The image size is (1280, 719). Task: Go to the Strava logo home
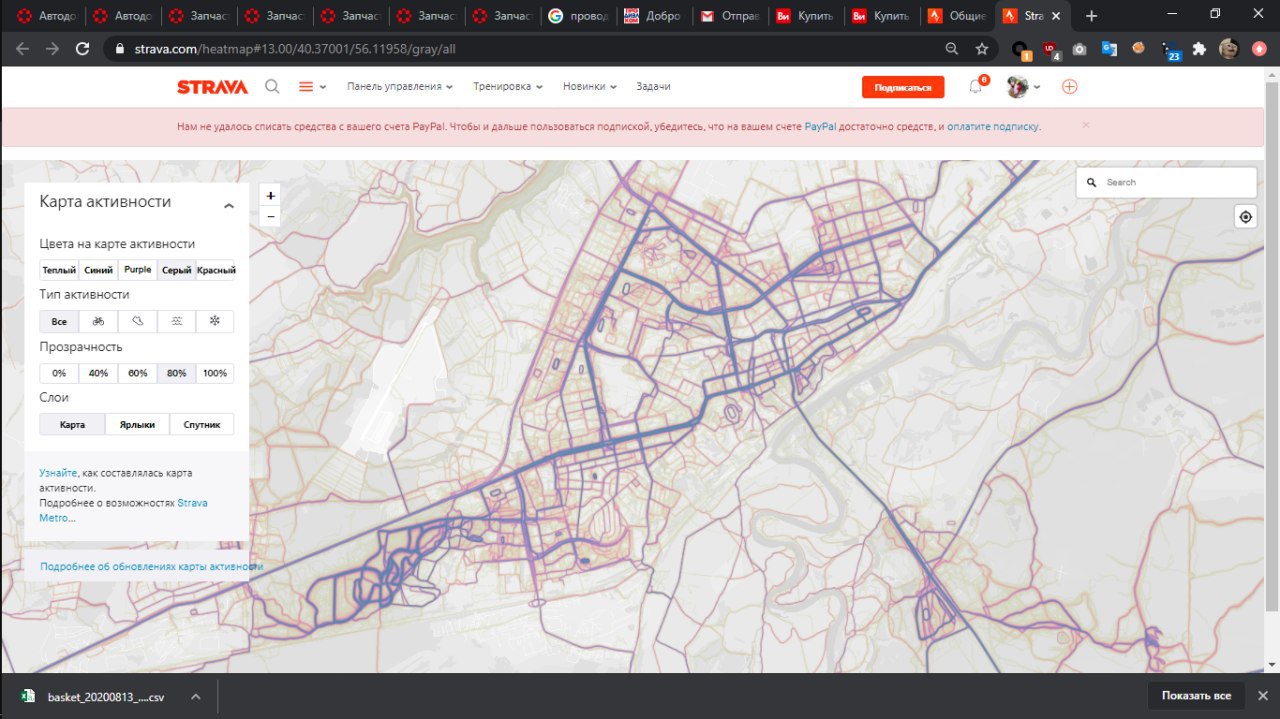(212, 87)
